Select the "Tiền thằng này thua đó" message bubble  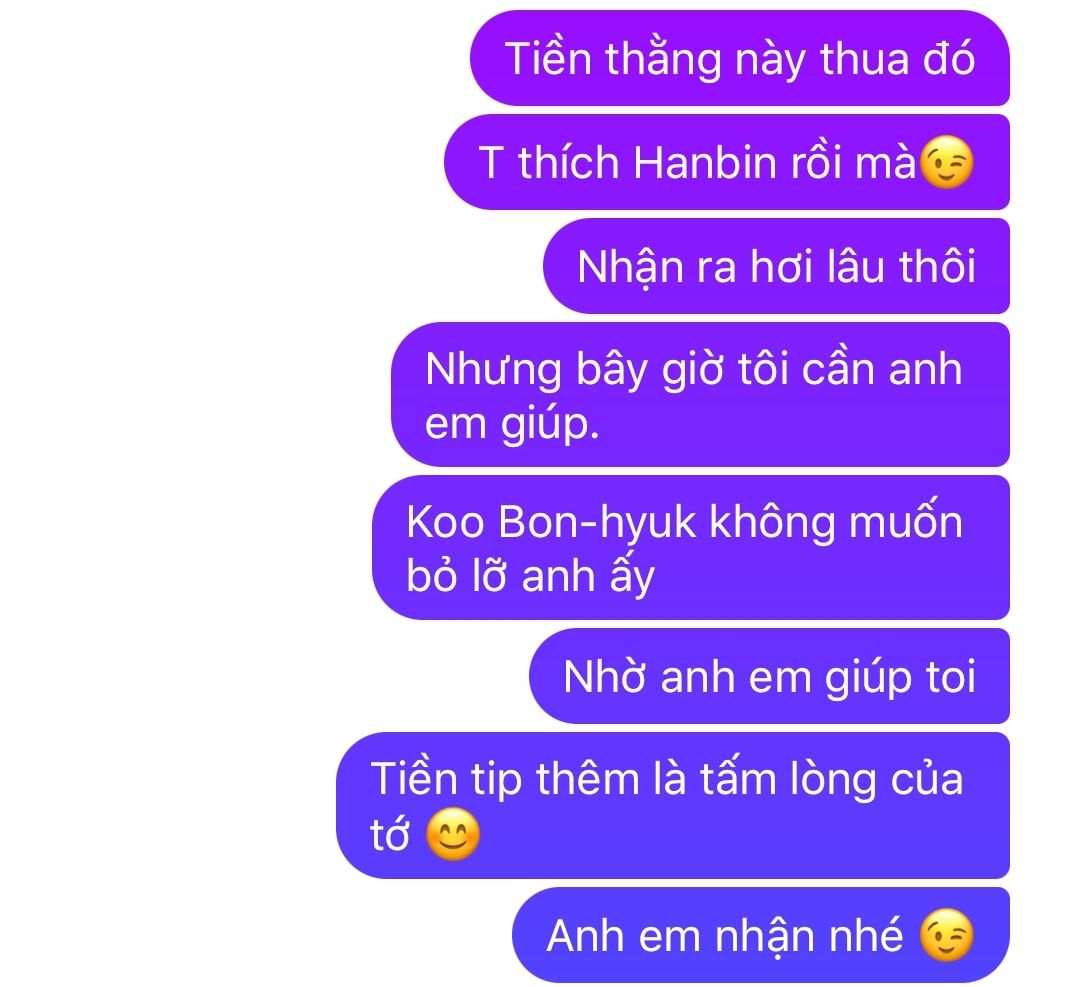pos(740,59)
